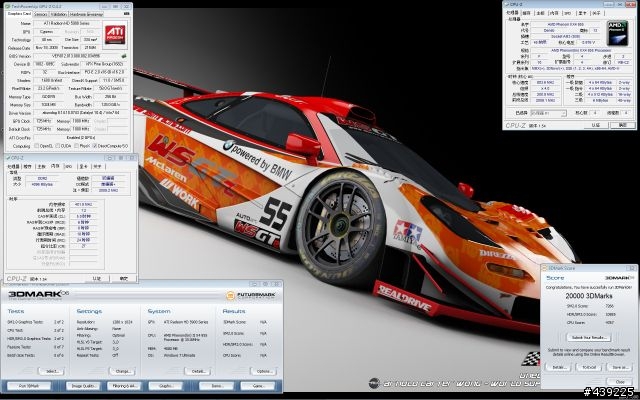The height and width of the screenshot is (400, 640).
Task: Open 主板 tab in the CPU-Z memory window
Action: click(x=41, y=167)
